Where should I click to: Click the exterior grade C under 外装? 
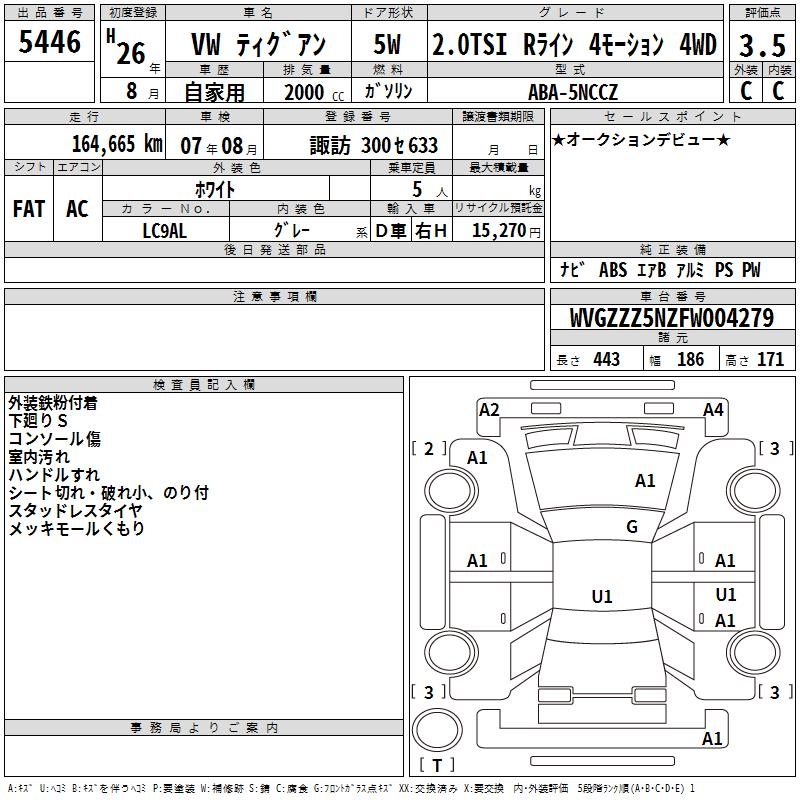(x=746, y=91)
